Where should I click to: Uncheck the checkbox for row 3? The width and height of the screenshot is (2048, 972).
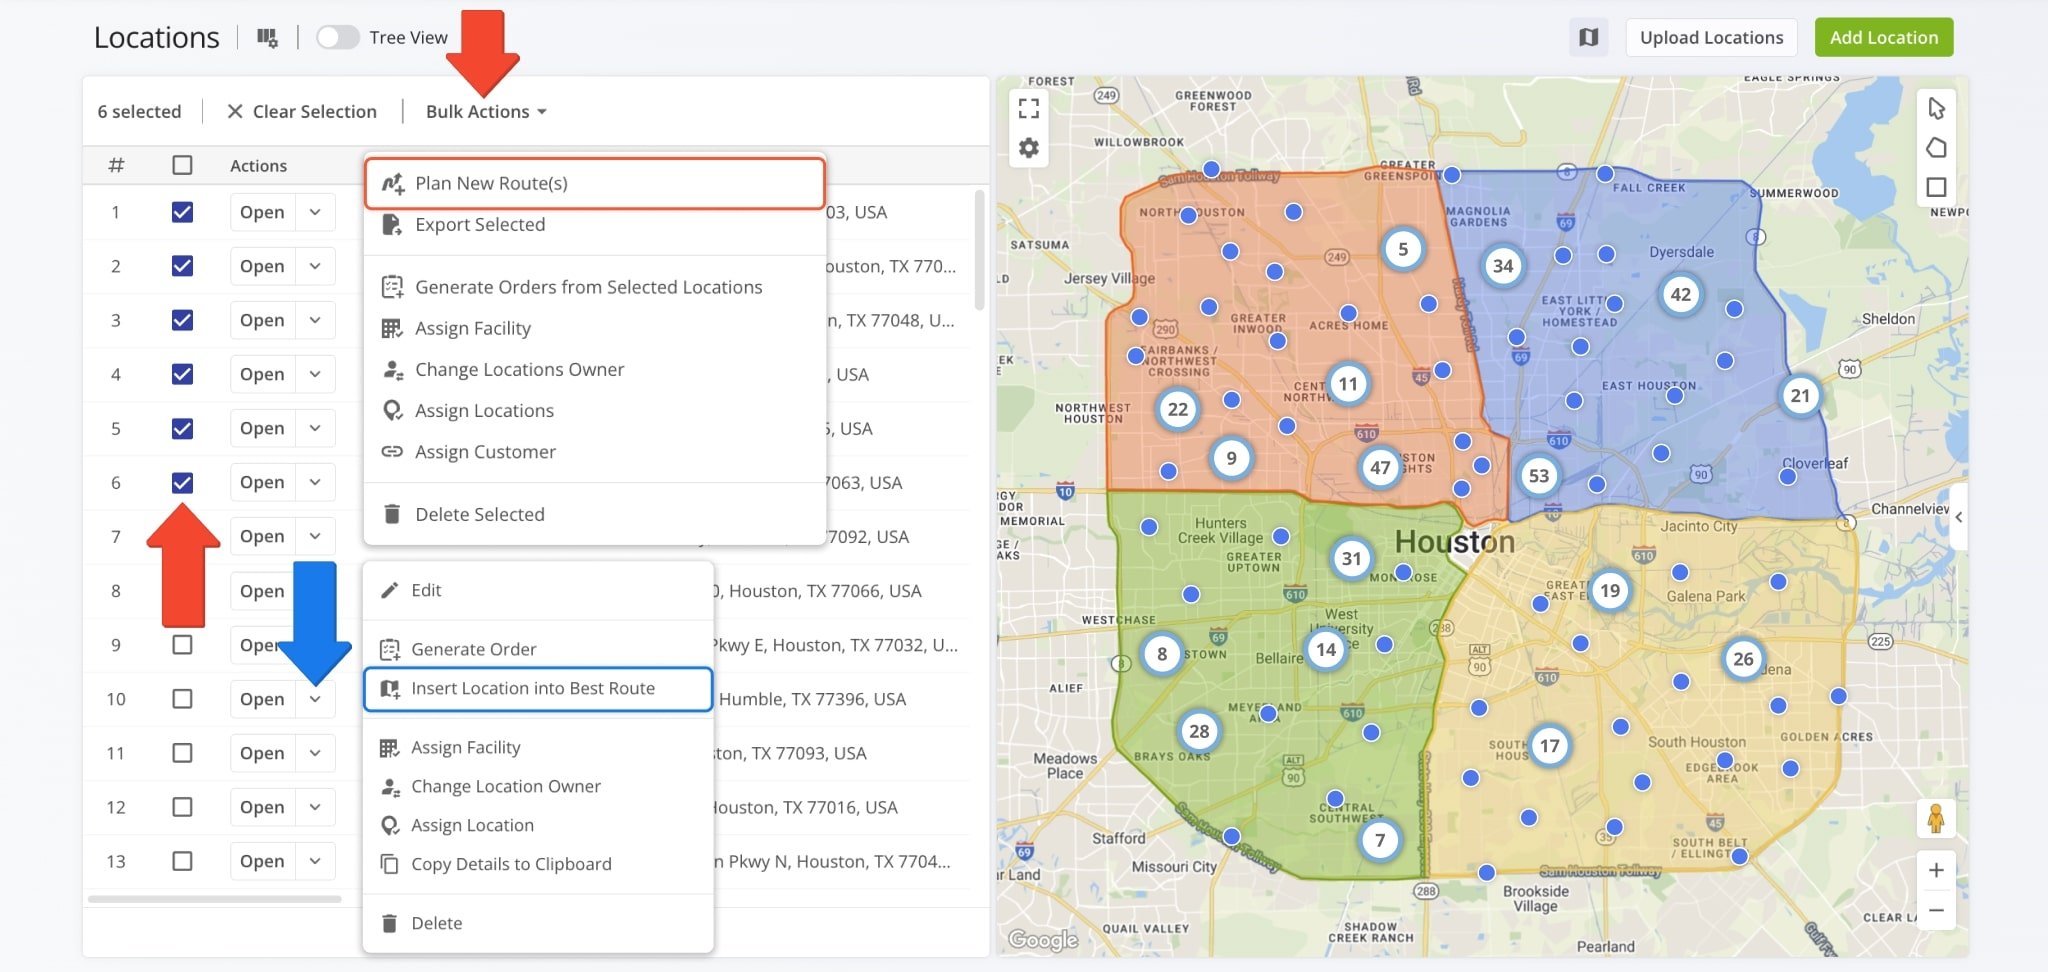(182, 320)
